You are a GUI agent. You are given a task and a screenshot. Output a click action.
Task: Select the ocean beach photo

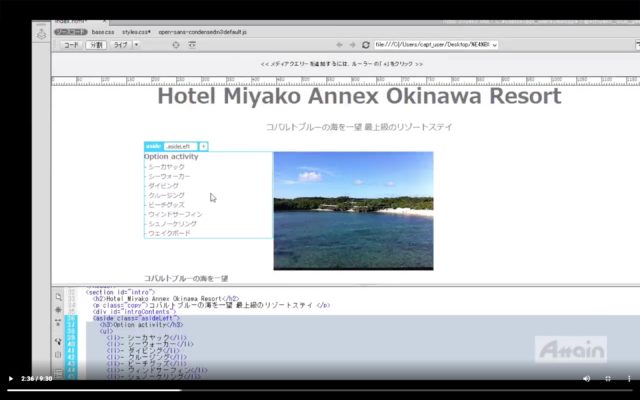point(353,211)
